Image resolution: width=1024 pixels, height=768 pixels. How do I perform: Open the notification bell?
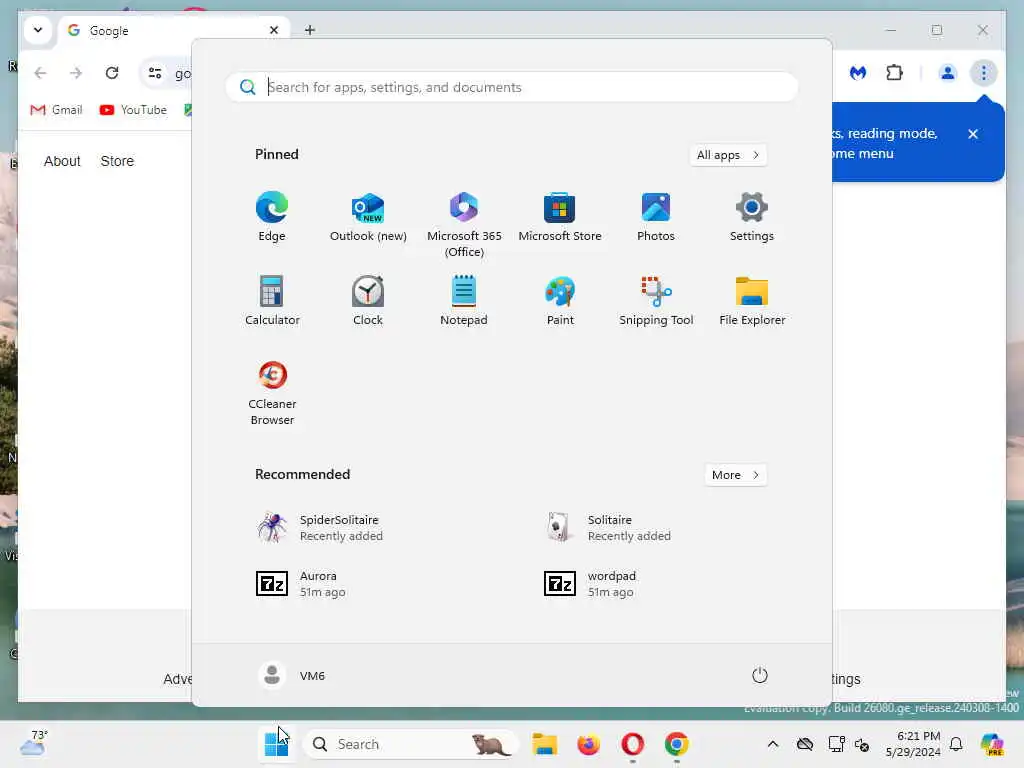tap(956, 744)
